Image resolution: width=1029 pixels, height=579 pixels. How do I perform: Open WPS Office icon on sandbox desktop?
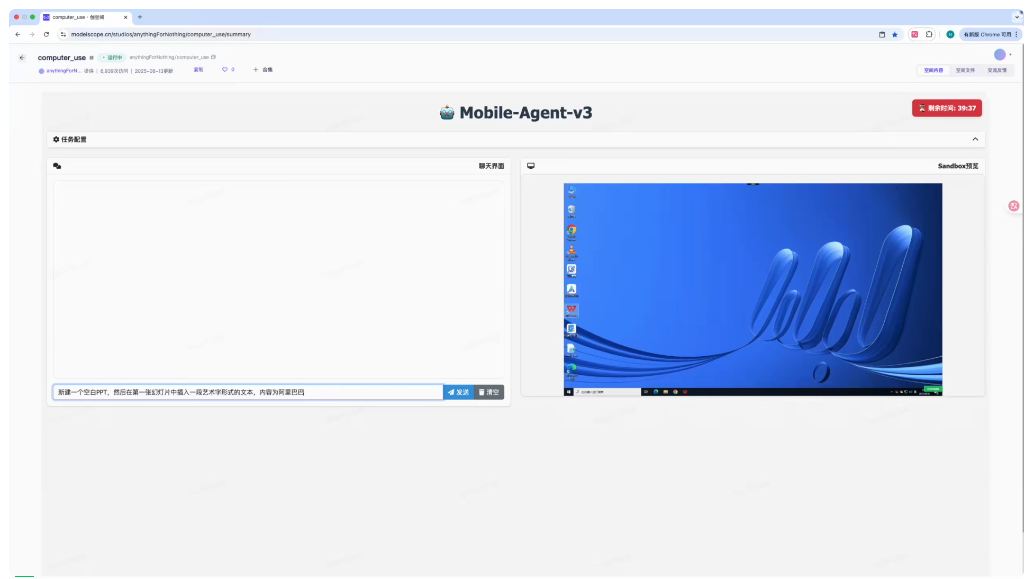click(572, 309)
